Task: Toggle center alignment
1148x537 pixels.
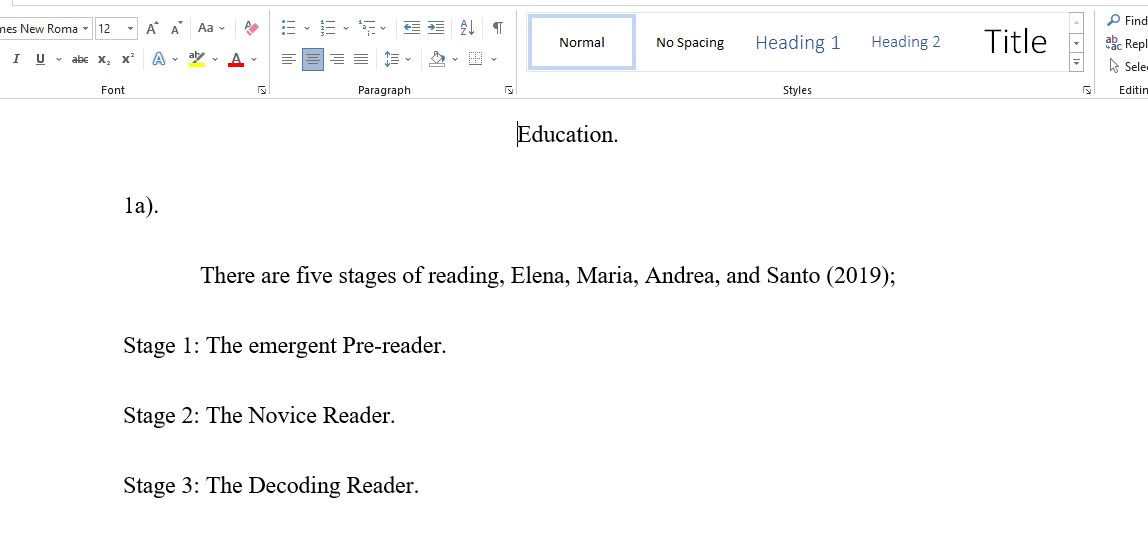Action: pyautogui.click(x=313, y=59)
